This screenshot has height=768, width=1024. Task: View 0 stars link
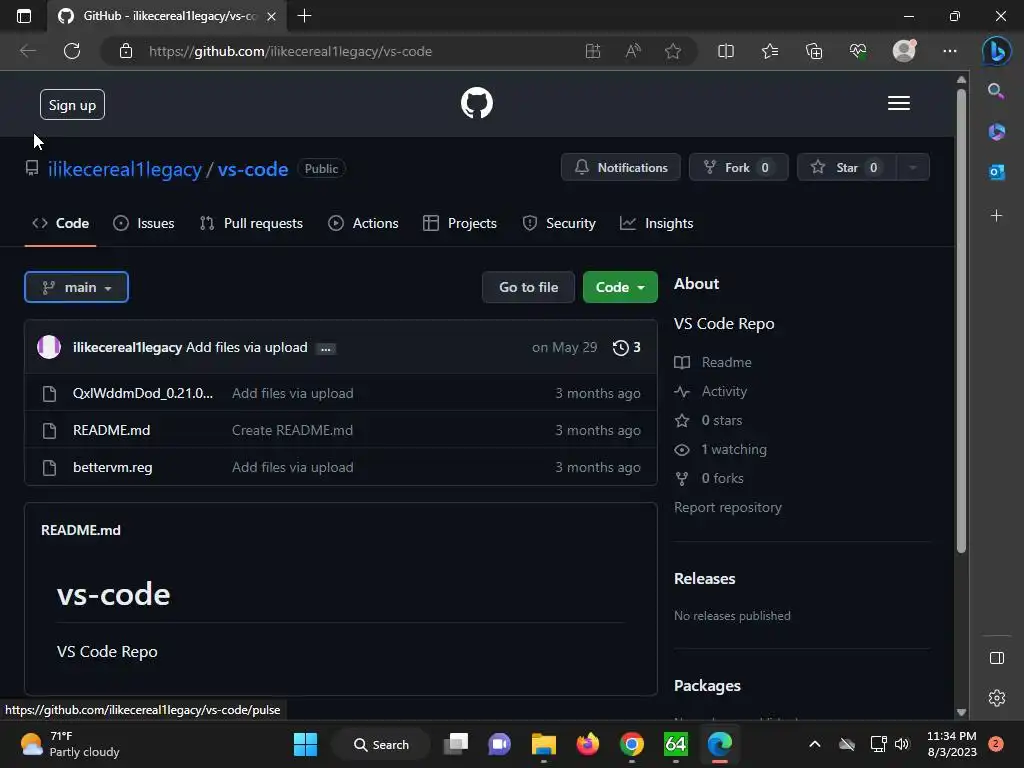tap(722, 421)
